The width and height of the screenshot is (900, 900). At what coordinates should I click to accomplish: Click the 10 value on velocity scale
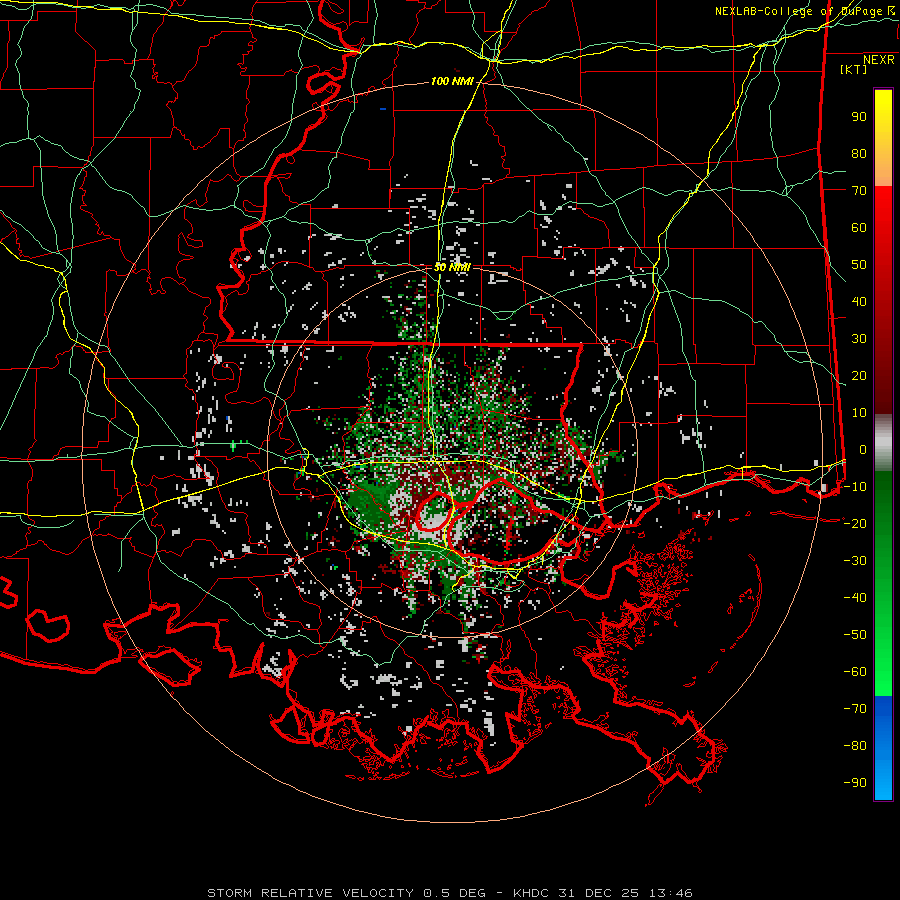click(x=859, y=413)
